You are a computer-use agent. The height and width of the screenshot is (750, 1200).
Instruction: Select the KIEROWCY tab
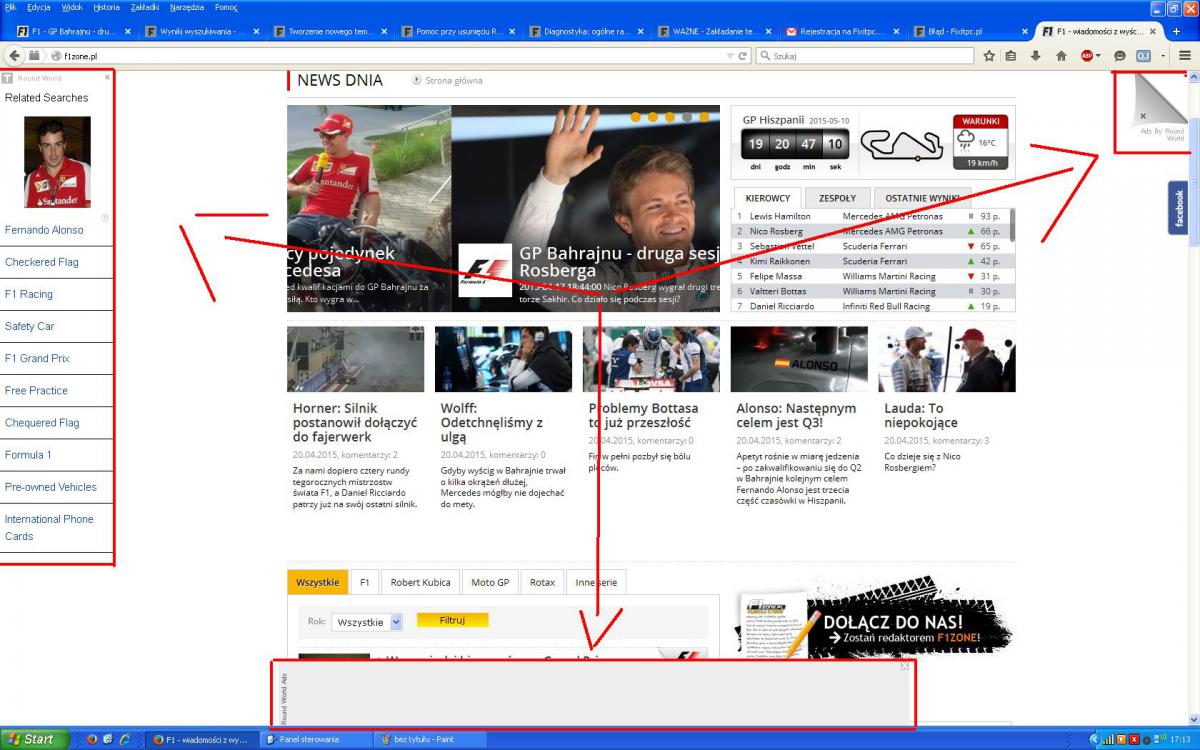point(767,198)
